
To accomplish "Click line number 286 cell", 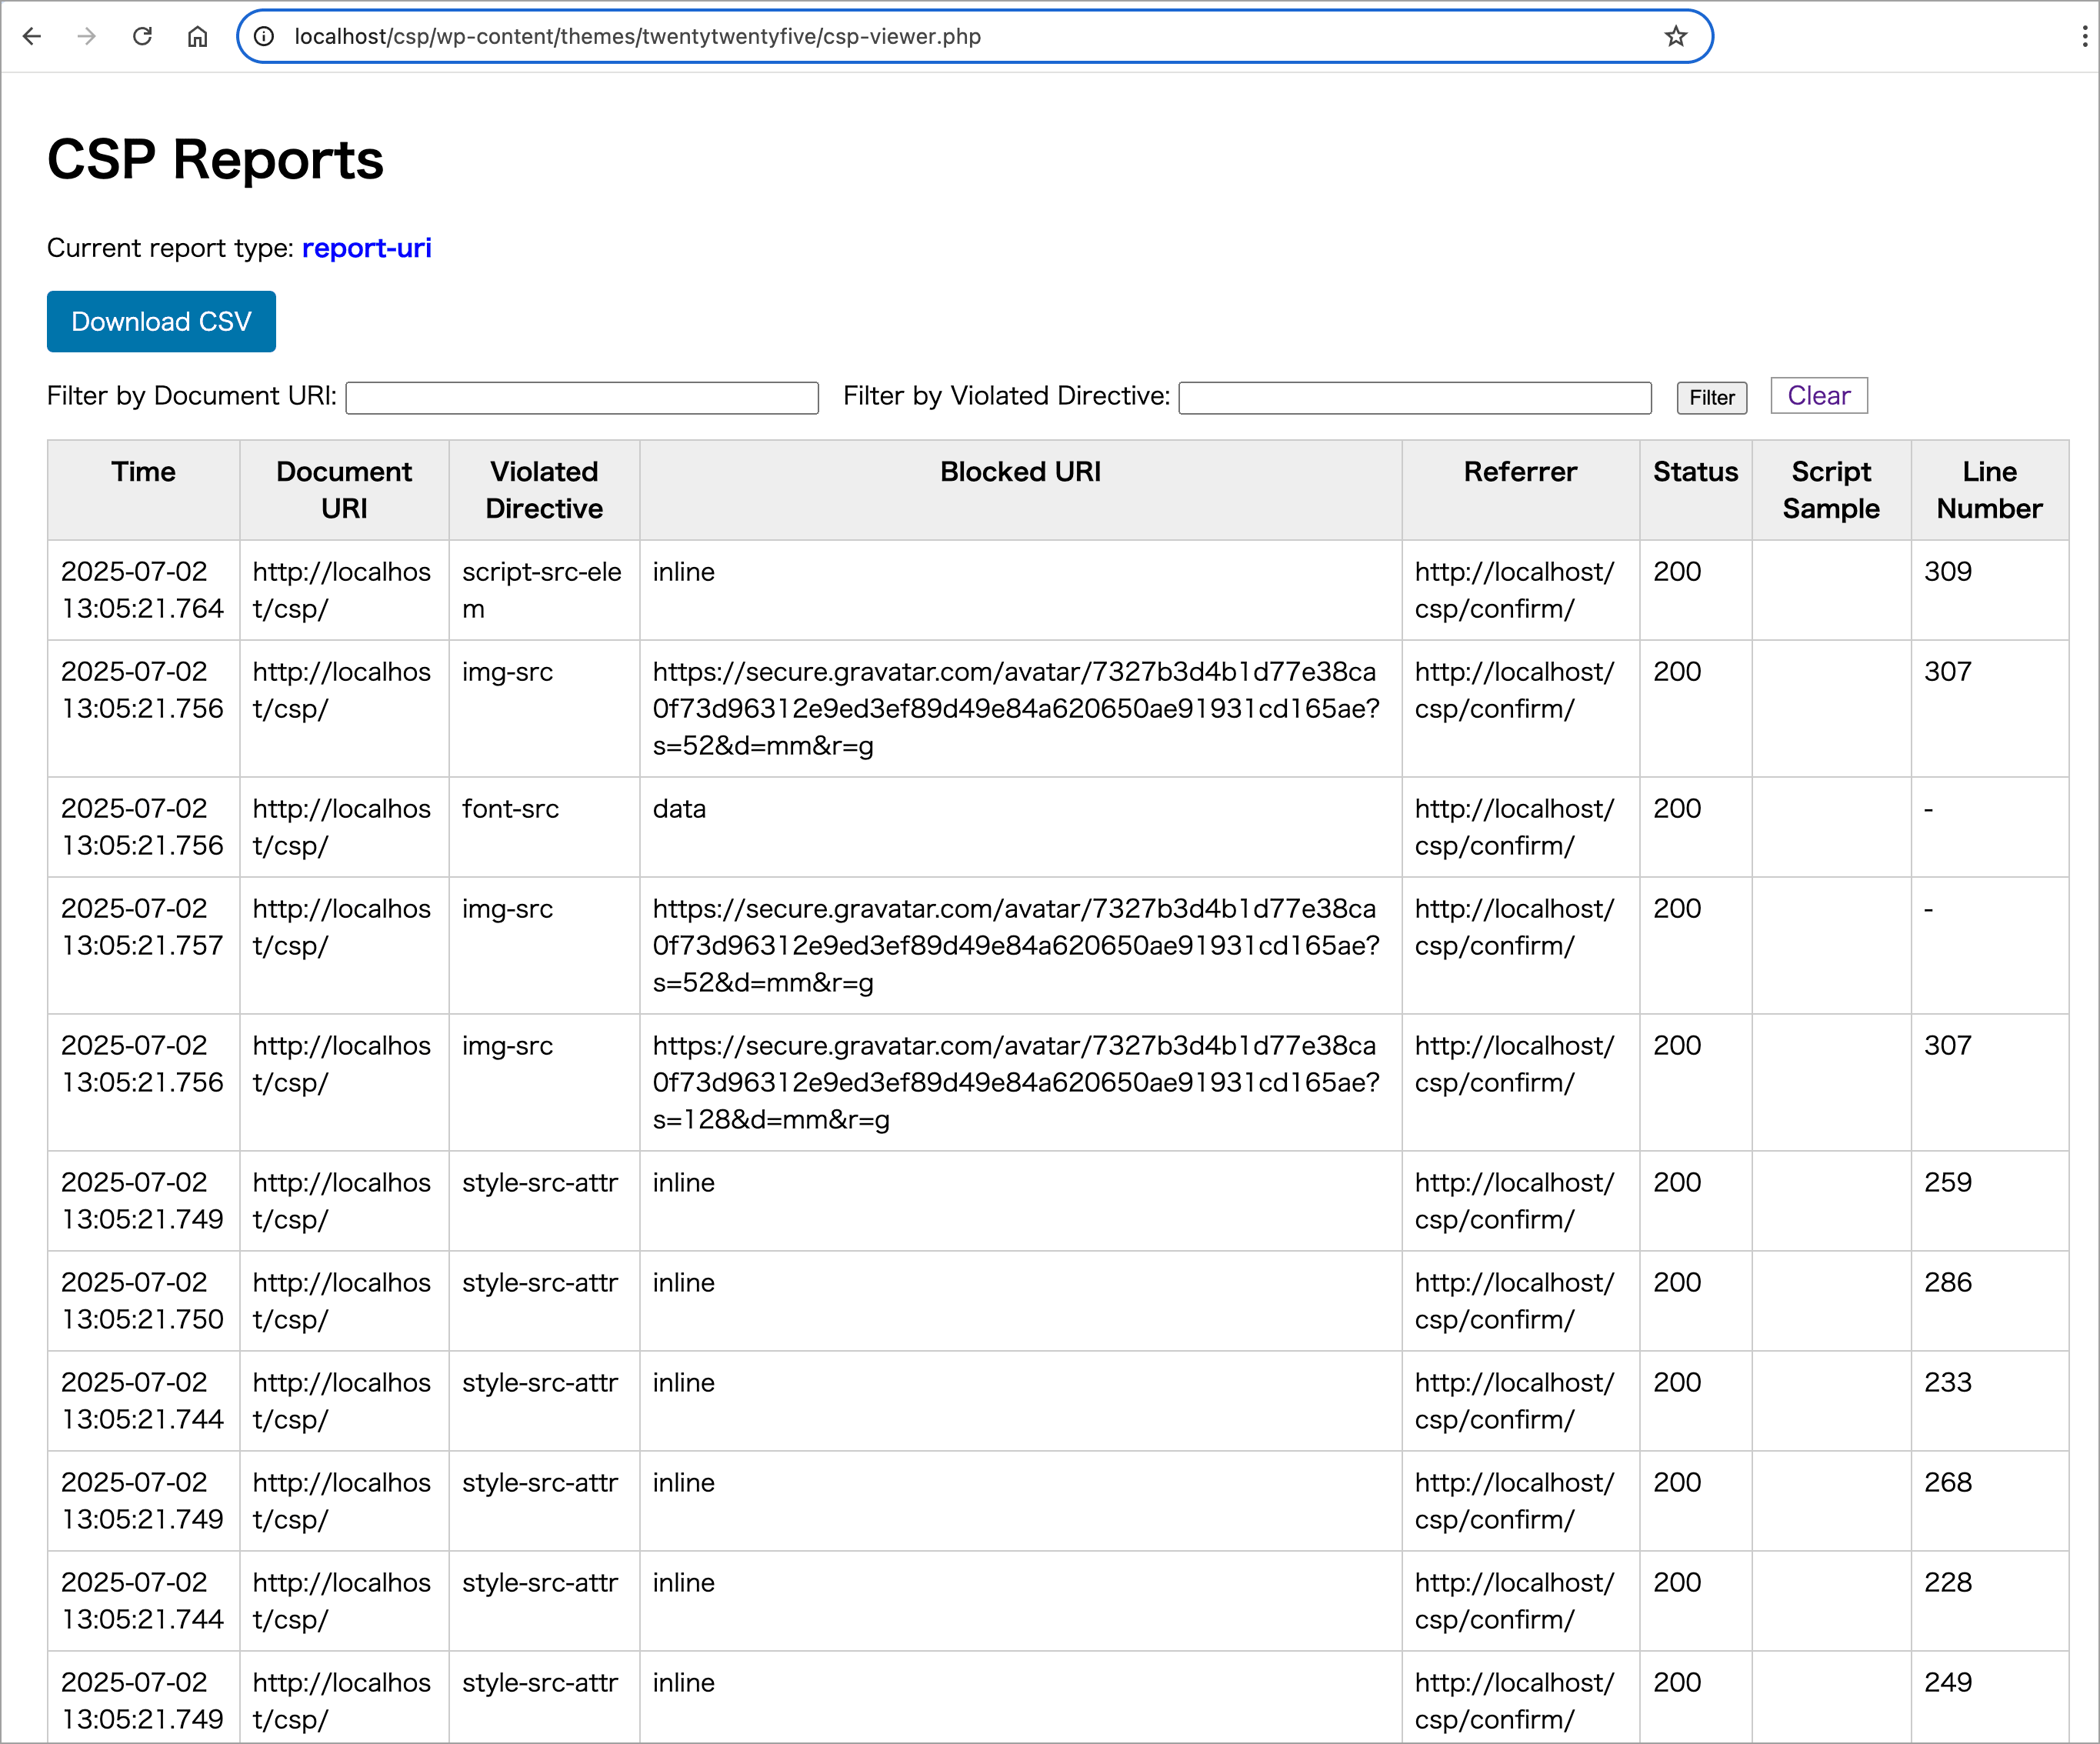I will pos(1990,1301).
